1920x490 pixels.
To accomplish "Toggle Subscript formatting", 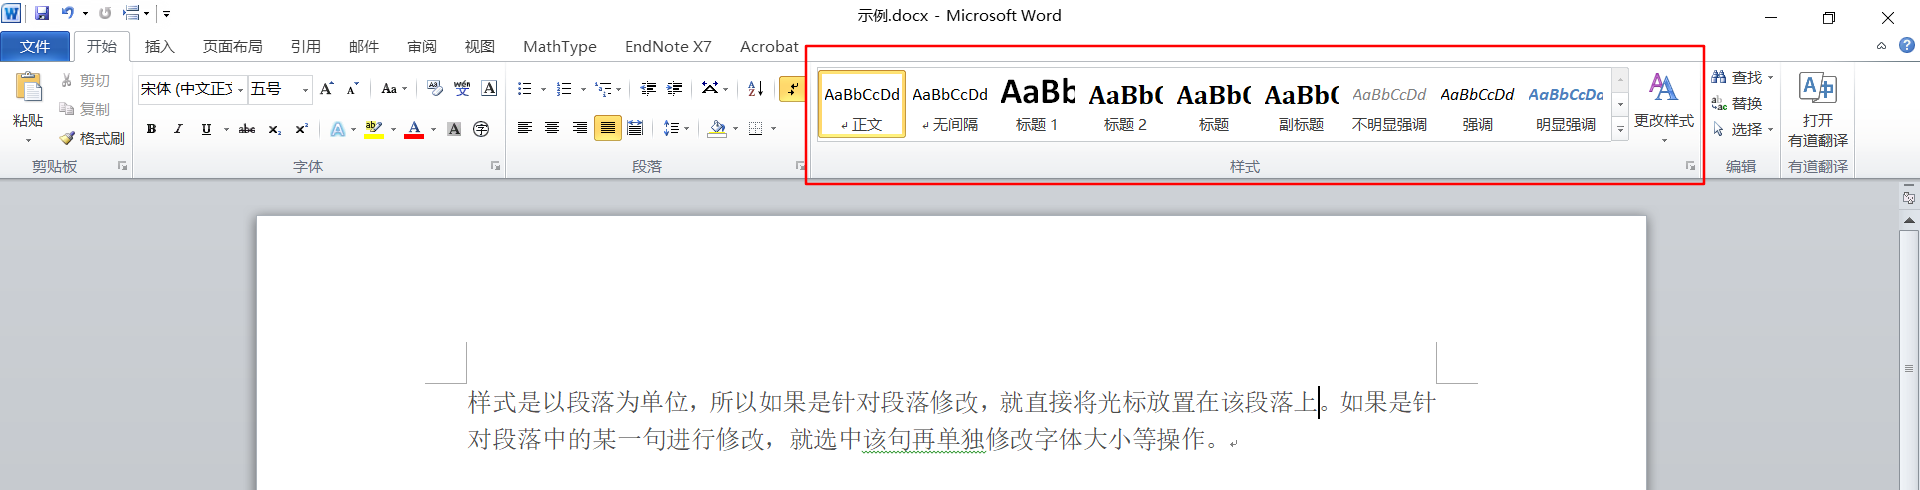I will [x=274, y=129].
